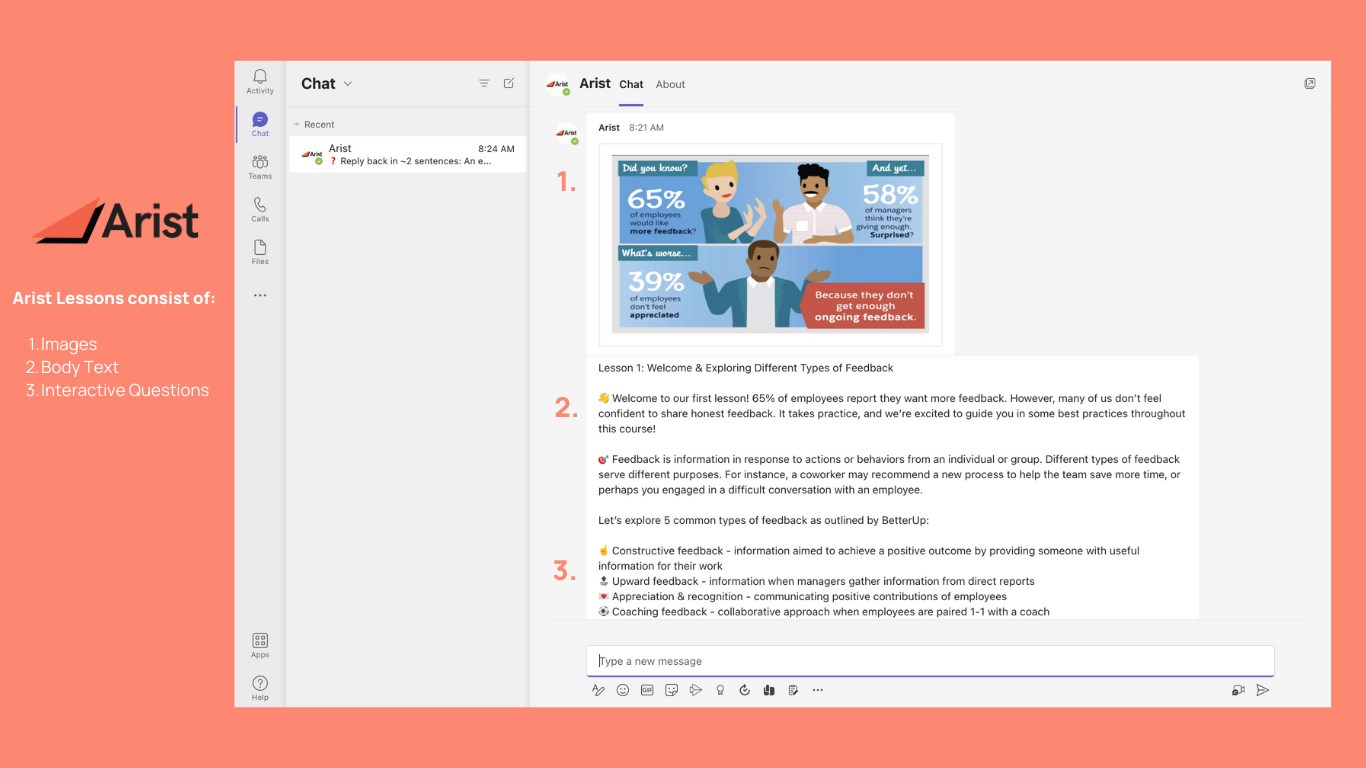
Task: Click the Viva Learning books icon
Action: pyautogui.click(x=769, y=690)
